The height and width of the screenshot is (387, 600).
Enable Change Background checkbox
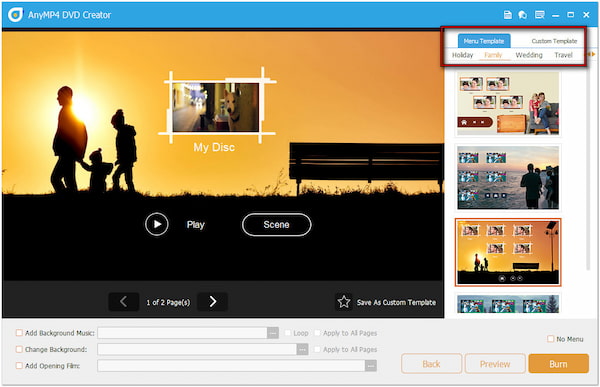click(19, 349)
